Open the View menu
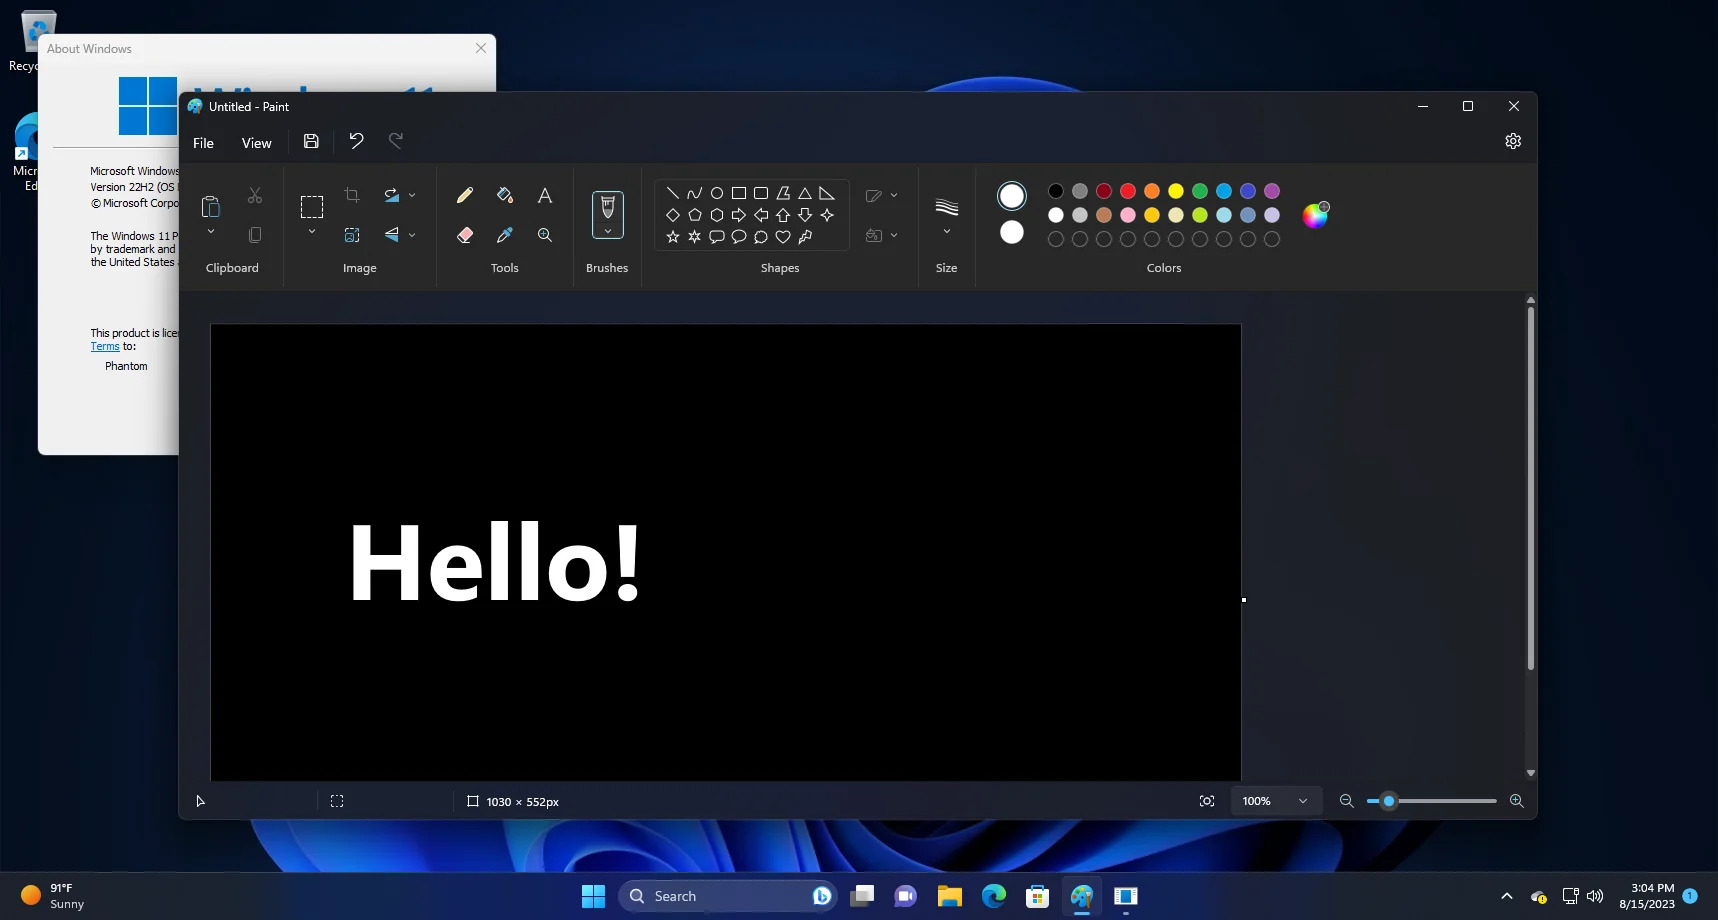The image size is (1718, 920). click(256, 143)
